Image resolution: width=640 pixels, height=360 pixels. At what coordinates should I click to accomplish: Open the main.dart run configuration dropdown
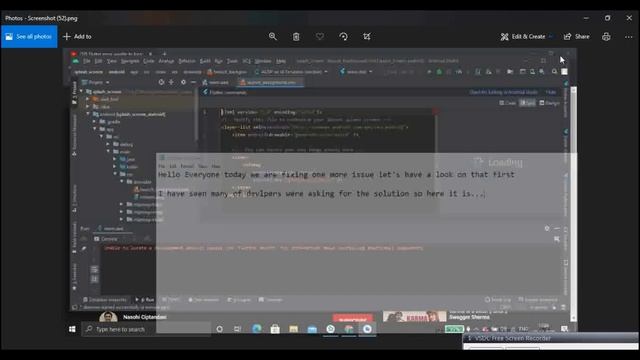coord(356,72)
